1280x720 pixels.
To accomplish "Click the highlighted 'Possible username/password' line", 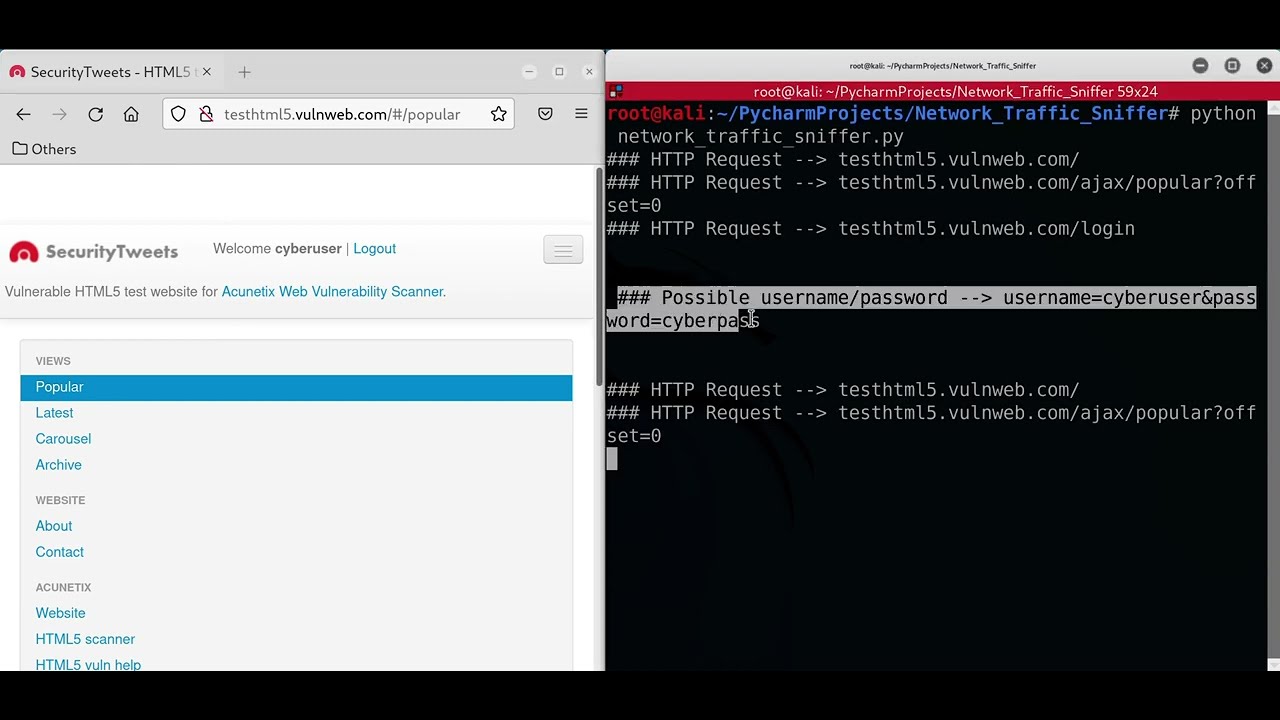I will (x=931, y=309).
